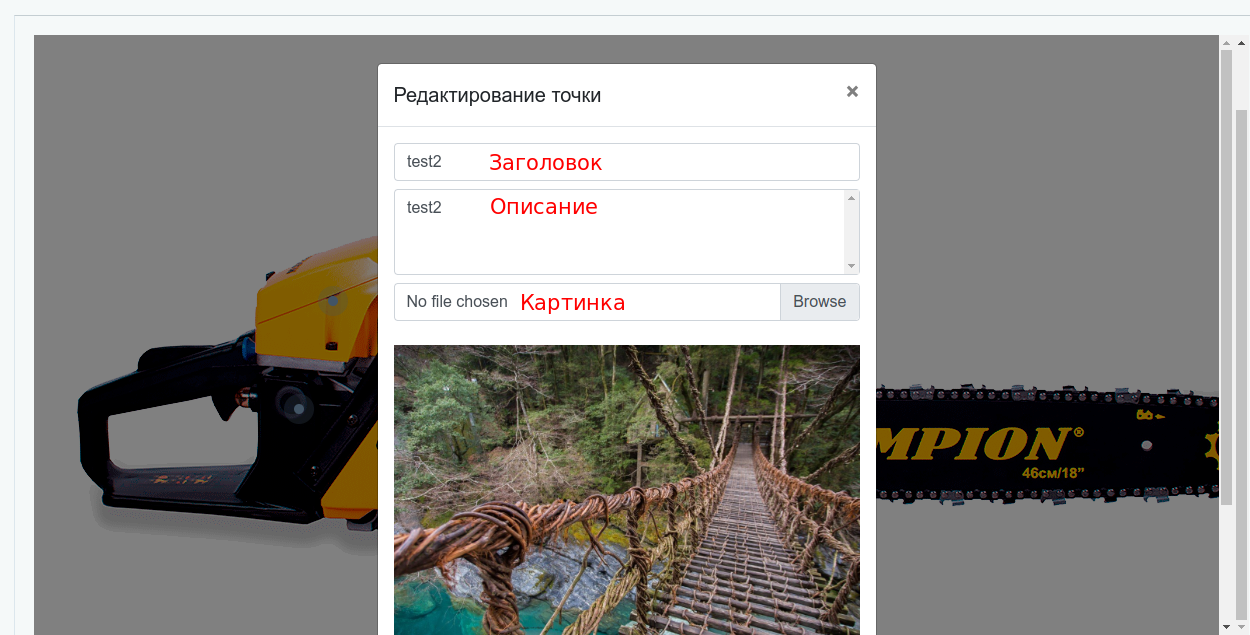Click the Browse button to pick an image
Viewport: 1250px width, 635px height.
pos(819,301)
